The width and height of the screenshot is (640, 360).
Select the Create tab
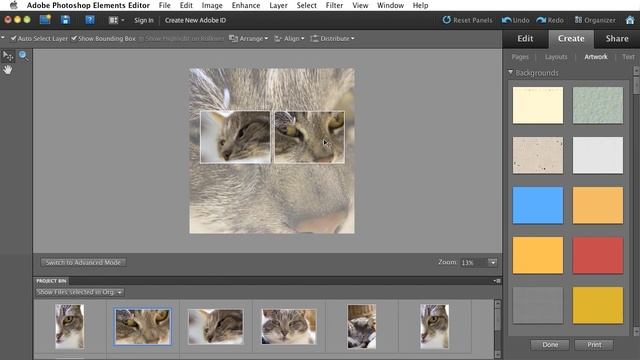pyautogui.click(x=571, y=38)
